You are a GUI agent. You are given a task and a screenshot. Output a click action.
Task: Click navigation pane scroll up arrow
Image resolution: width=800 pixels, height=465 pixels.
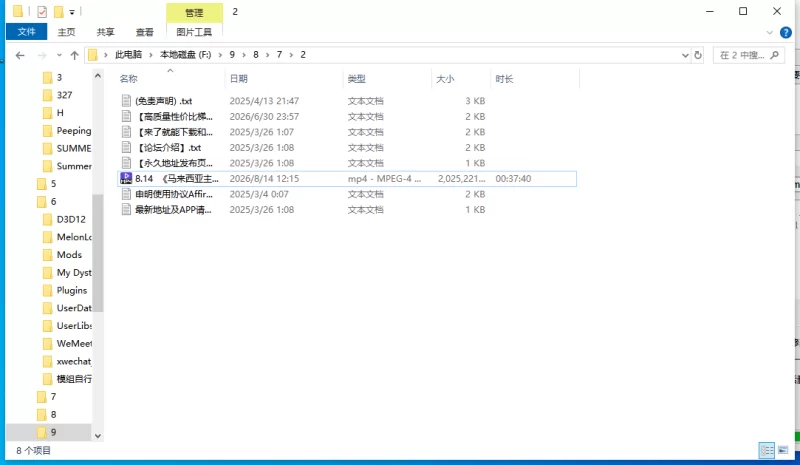tap(97, 76)
